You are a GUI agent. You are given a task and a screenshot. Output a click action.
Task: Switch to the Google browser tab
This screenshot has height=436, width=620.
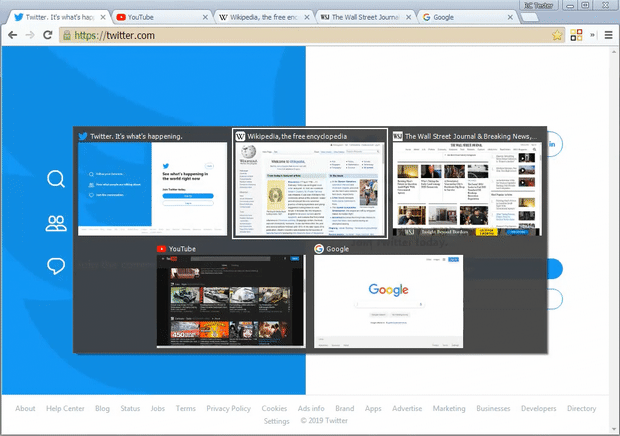[x=468, y=17]
